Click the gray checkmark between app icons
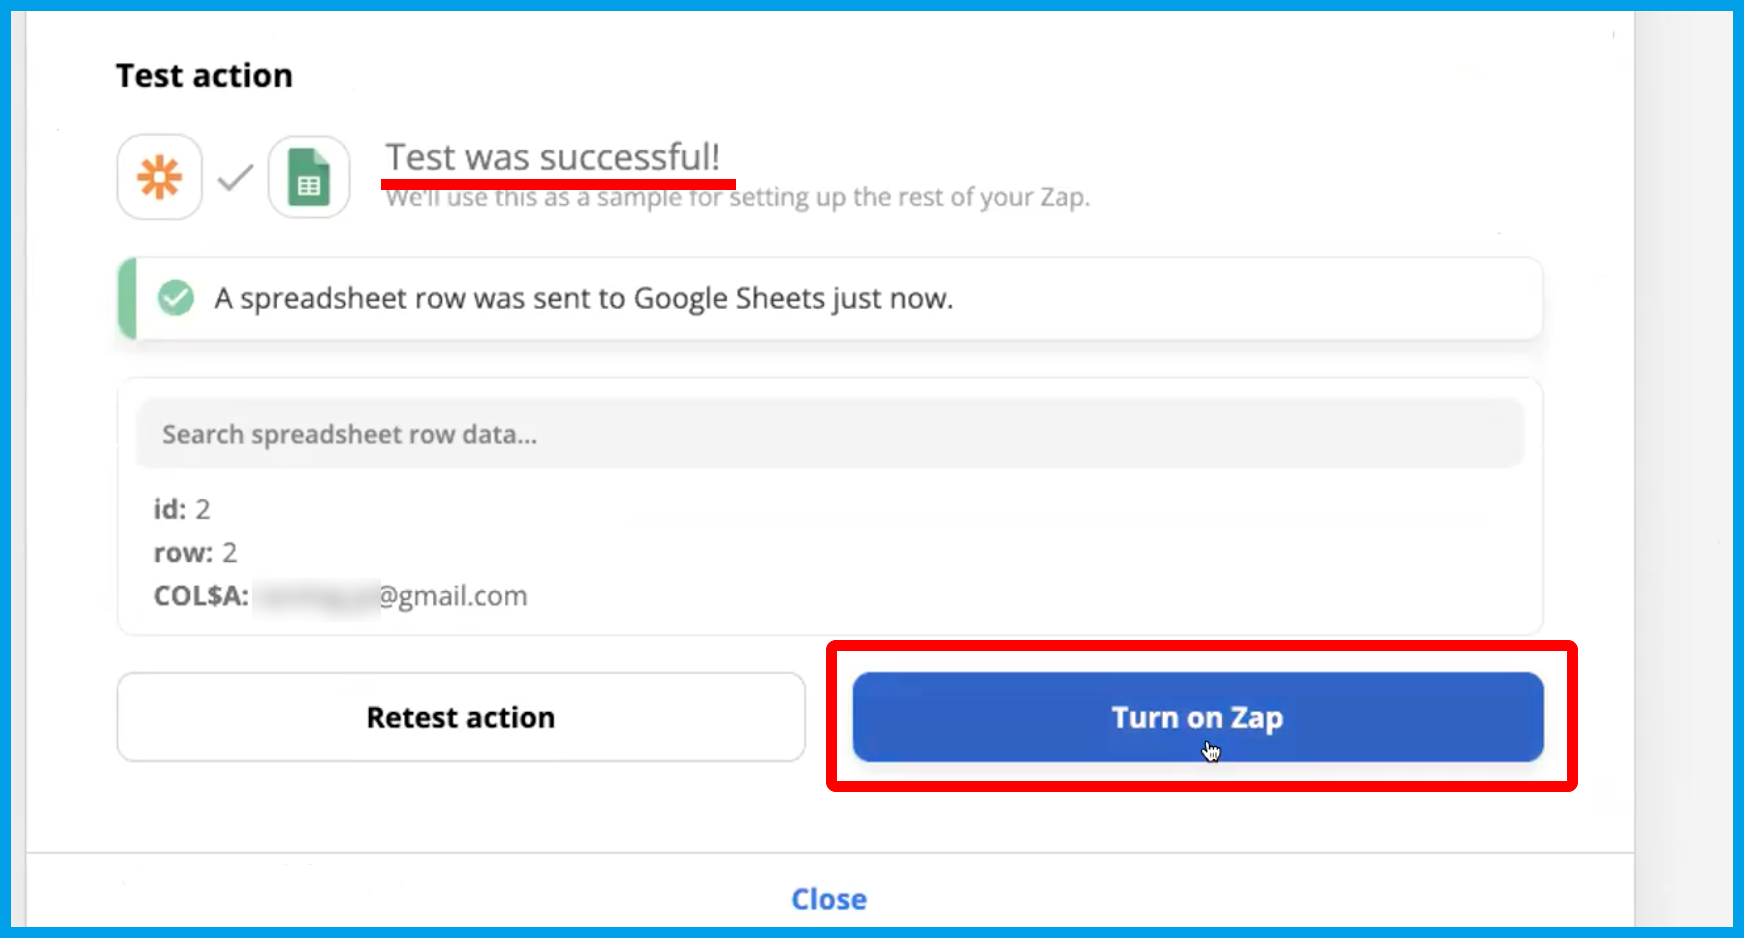 (x=236, y=178)
